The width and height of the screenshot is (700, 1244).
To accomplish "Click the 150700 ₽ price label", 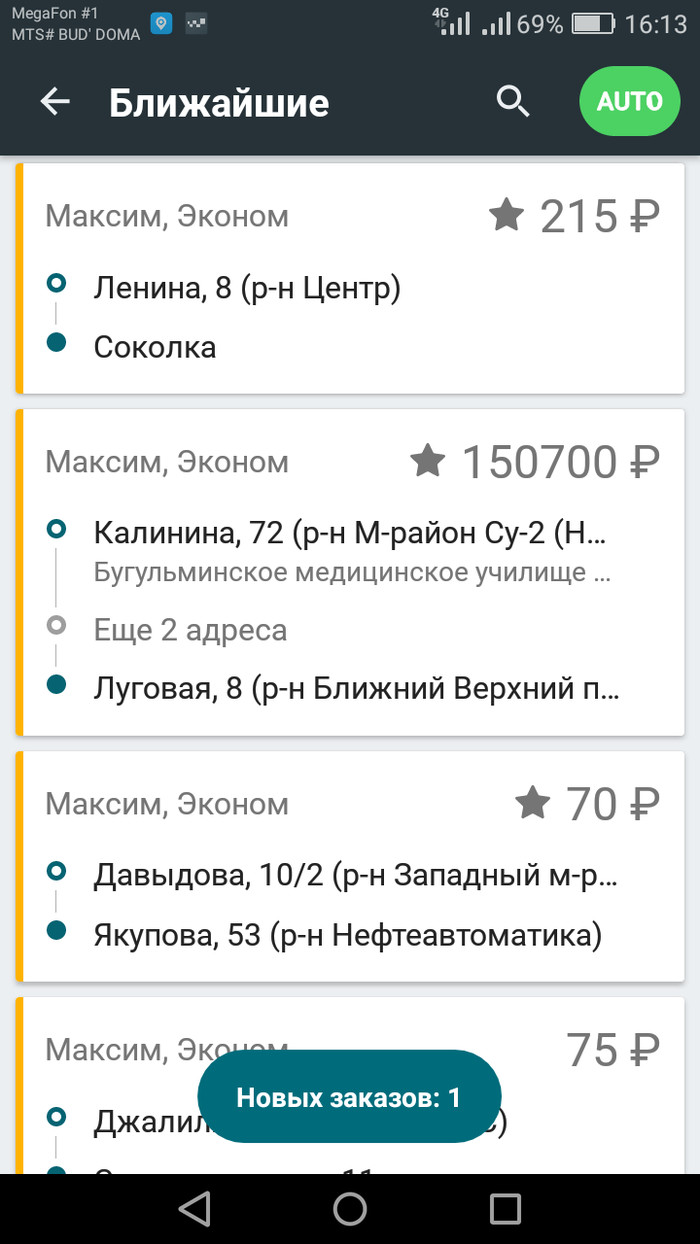I will [x=560, y=462].
